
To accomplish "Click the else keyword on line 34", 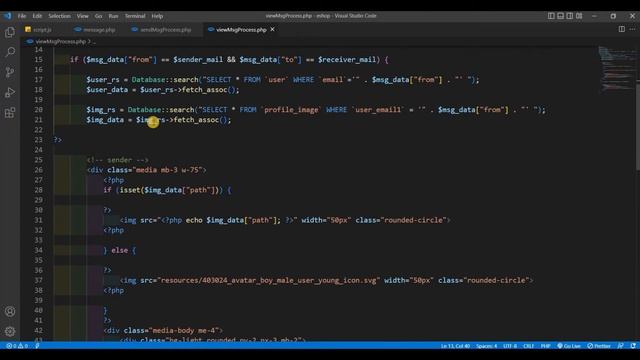I will click(119, 250).
